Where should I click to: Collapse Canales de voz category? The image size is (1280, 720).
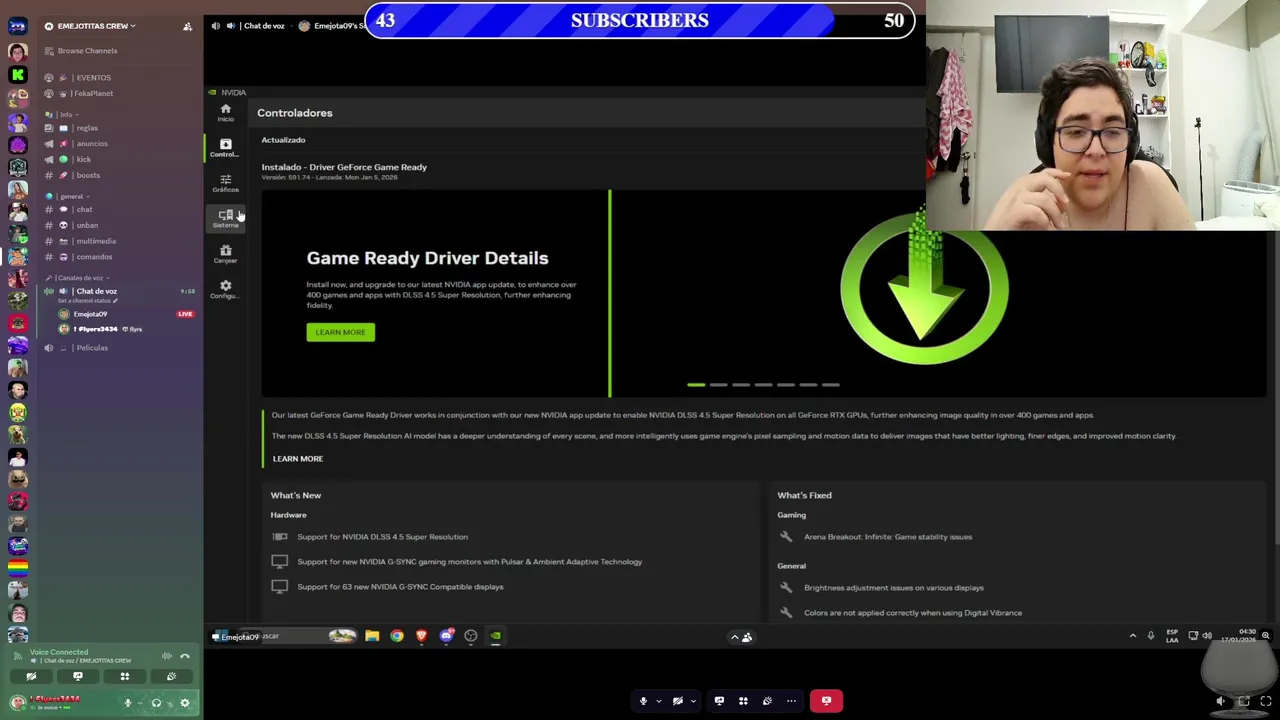click(x=80, y=278)
